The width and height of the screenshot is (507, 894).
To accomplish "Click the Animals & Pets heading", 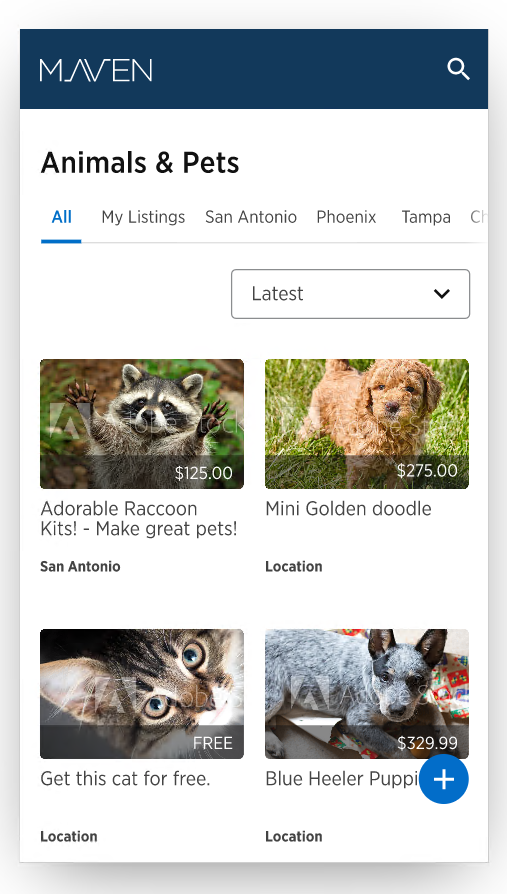I will [x=140, y=162].
